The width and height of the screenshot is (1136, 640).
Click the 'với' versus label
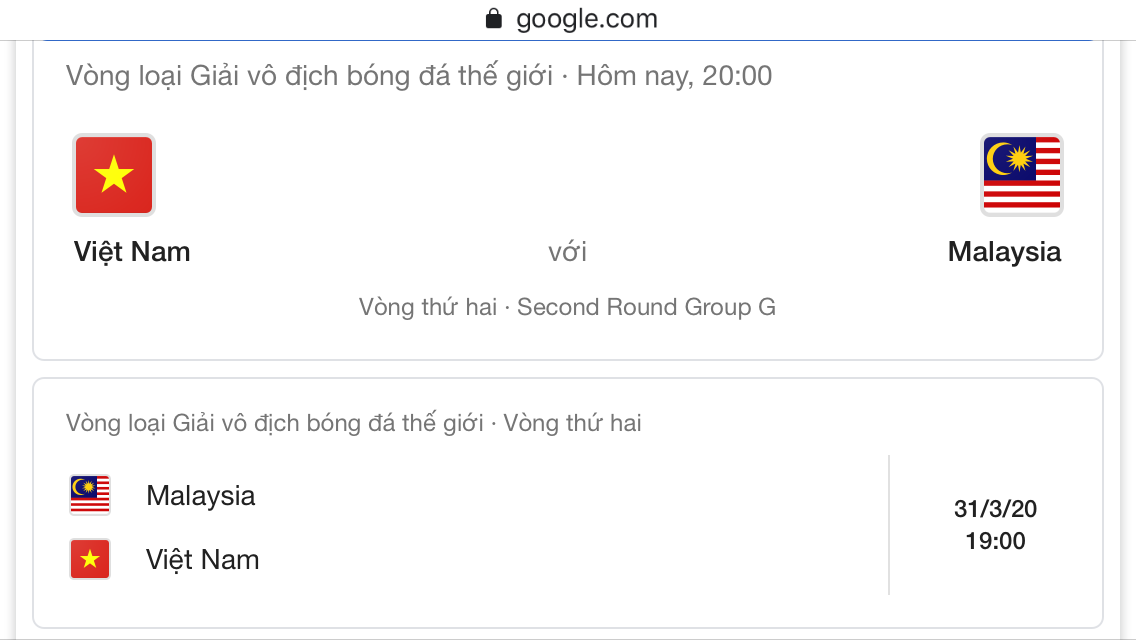[567, 252]
